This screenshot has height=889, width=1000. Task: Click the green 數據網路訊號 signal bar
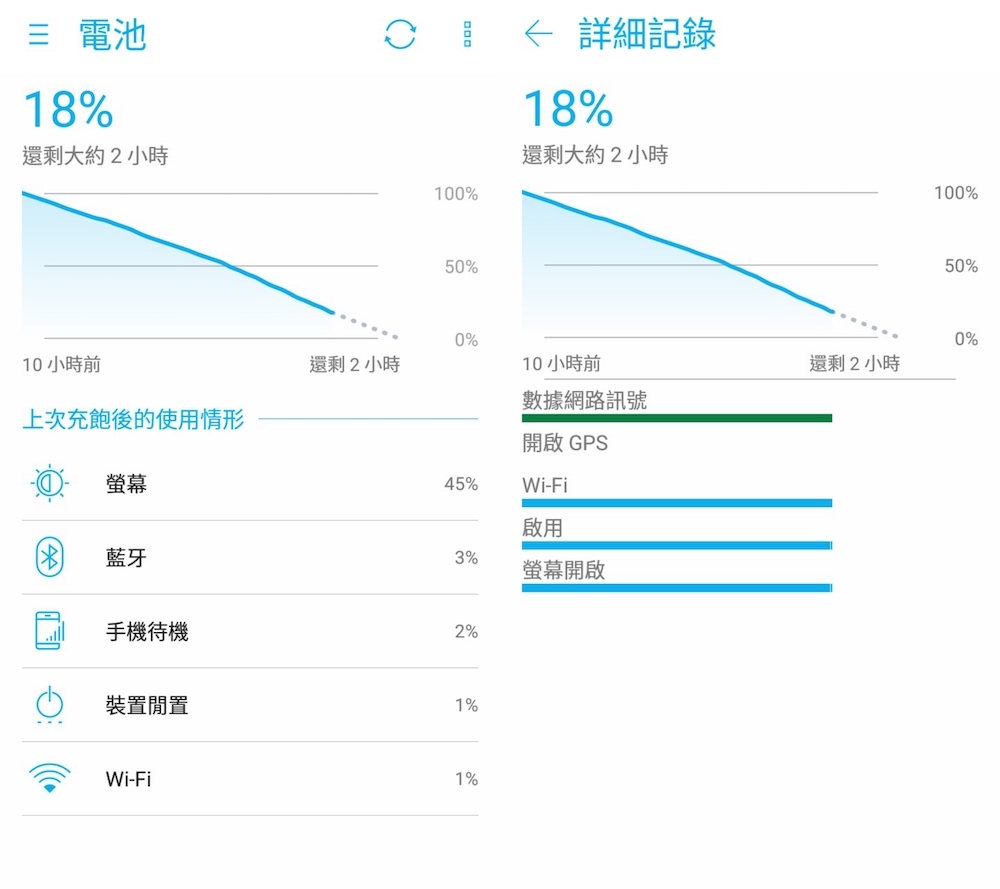coord(676,418)
